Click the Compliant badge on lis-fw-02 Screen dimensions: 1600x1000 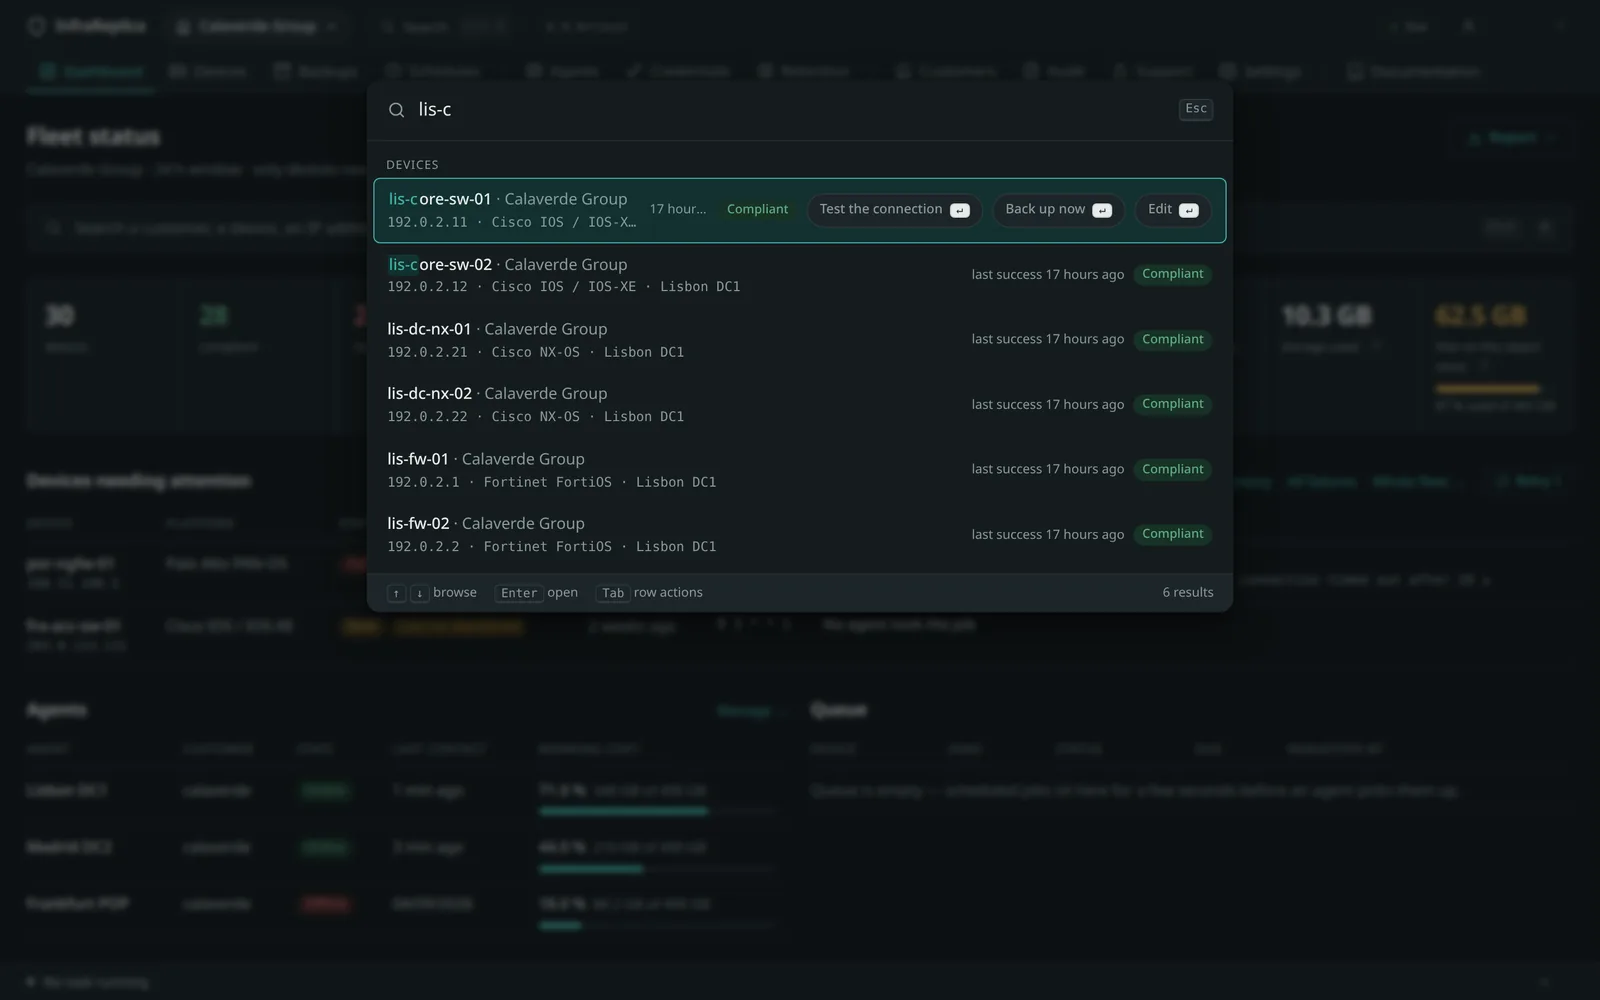[x=1172, y=534]
